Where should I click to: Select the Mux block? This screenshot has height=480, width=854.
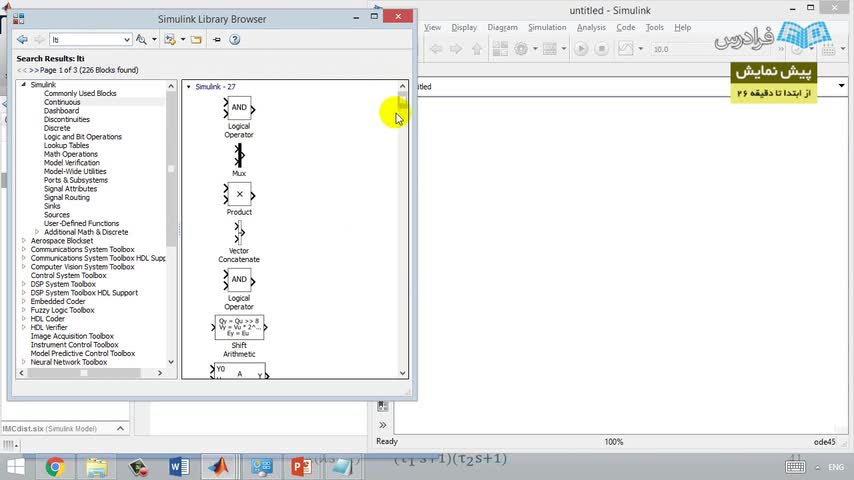239,155
